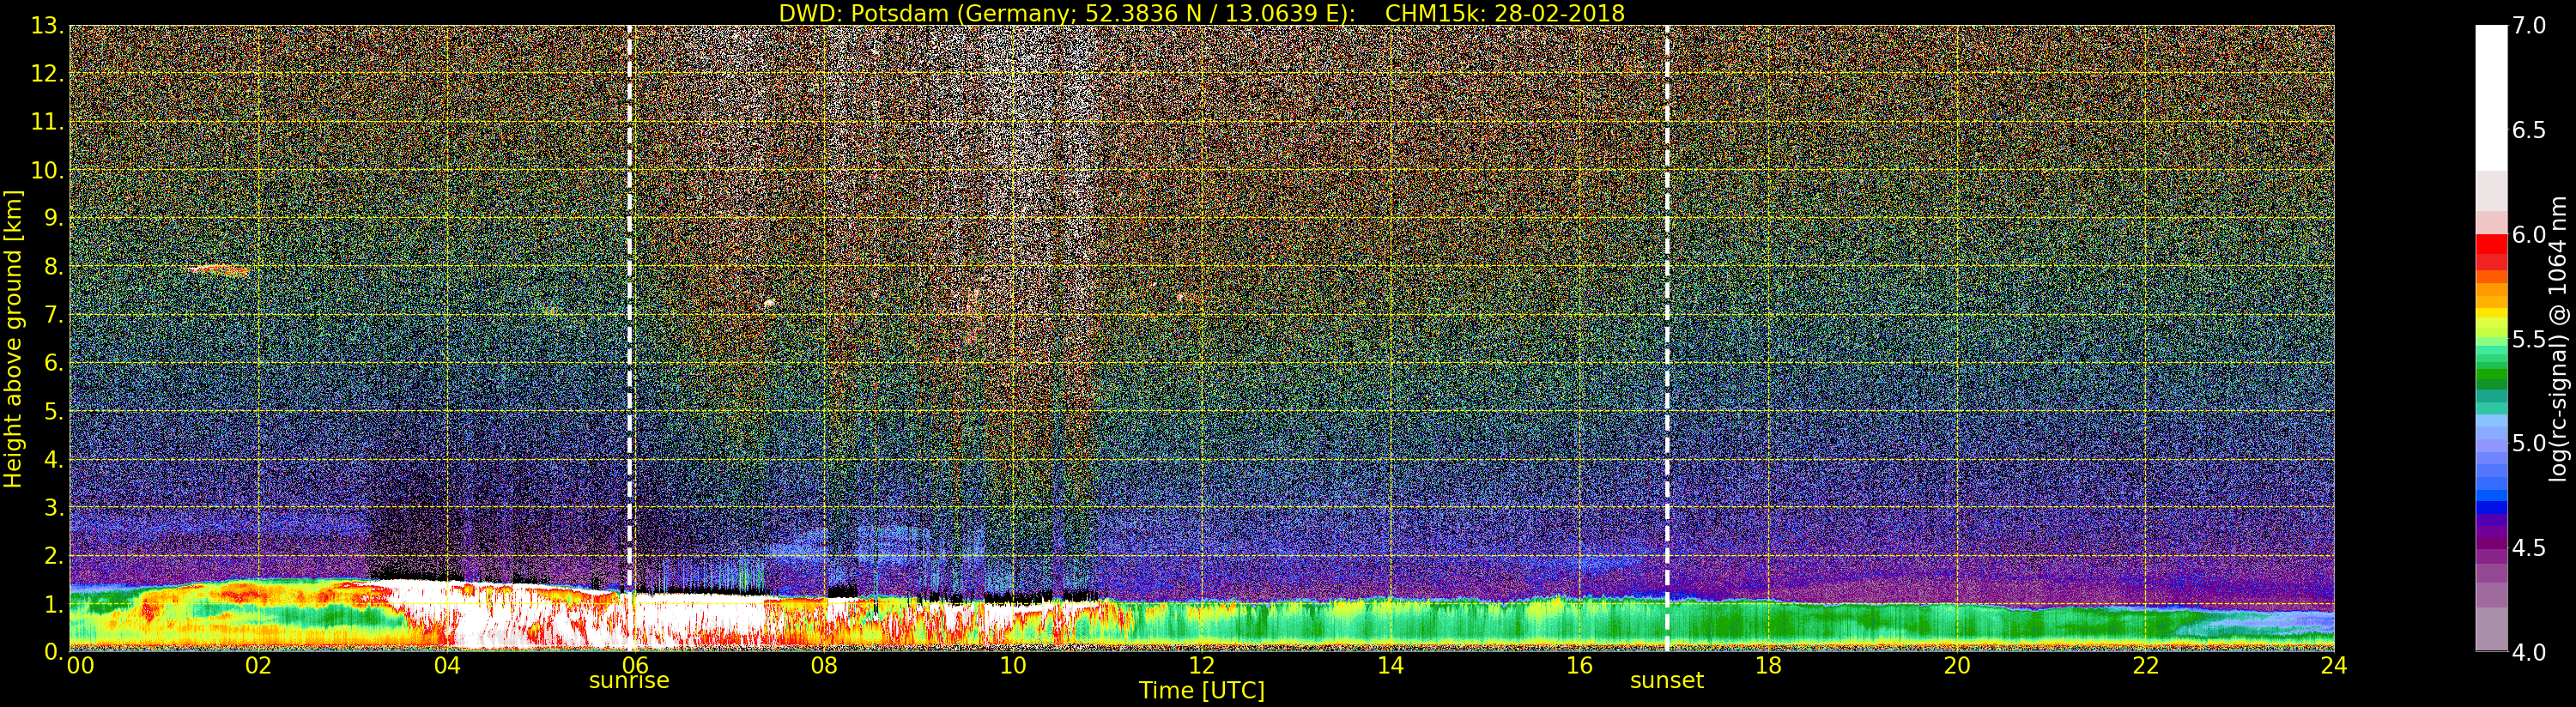Click the "Time [UTC]" axis label
Image resolution: width=2576 pixels, height=707 pixels.
[1202, 691]
